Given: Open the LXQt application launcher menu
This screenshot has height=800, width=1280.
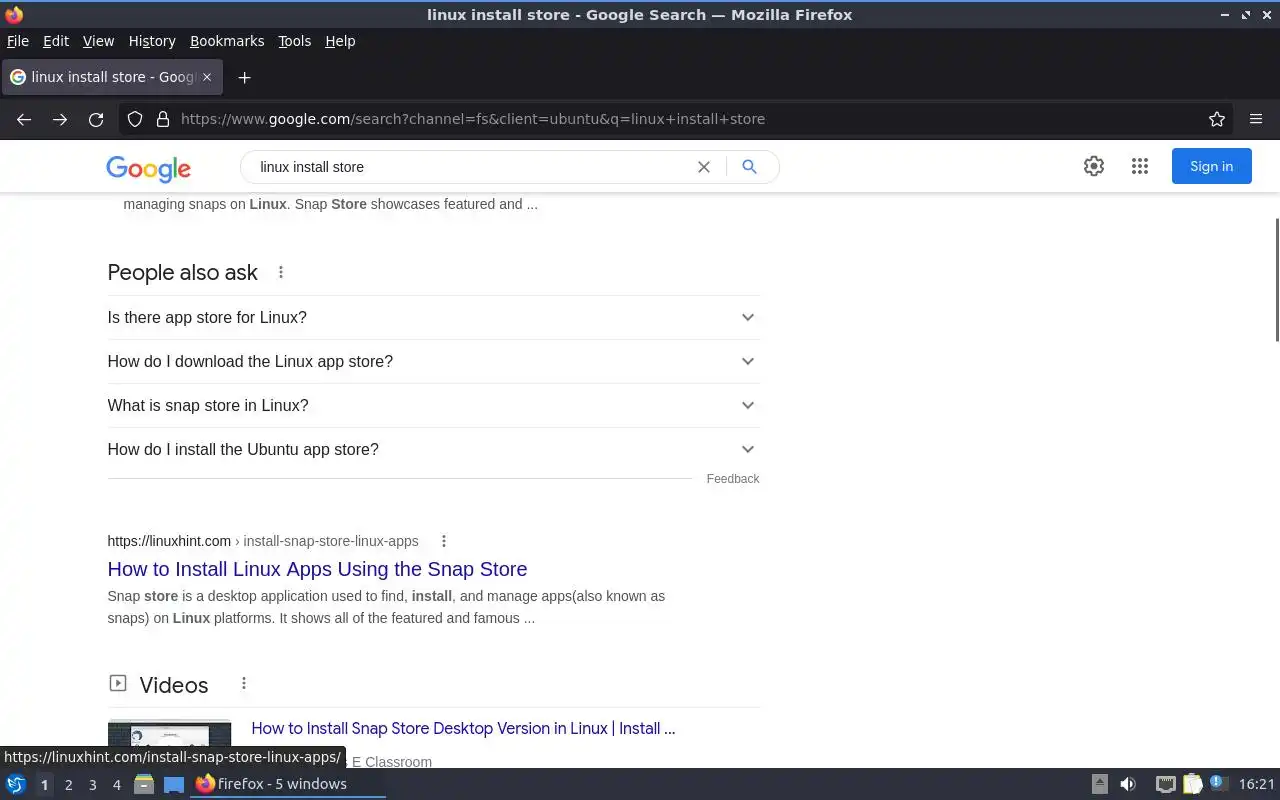Looking at the screenshot, I should (16, 784).
